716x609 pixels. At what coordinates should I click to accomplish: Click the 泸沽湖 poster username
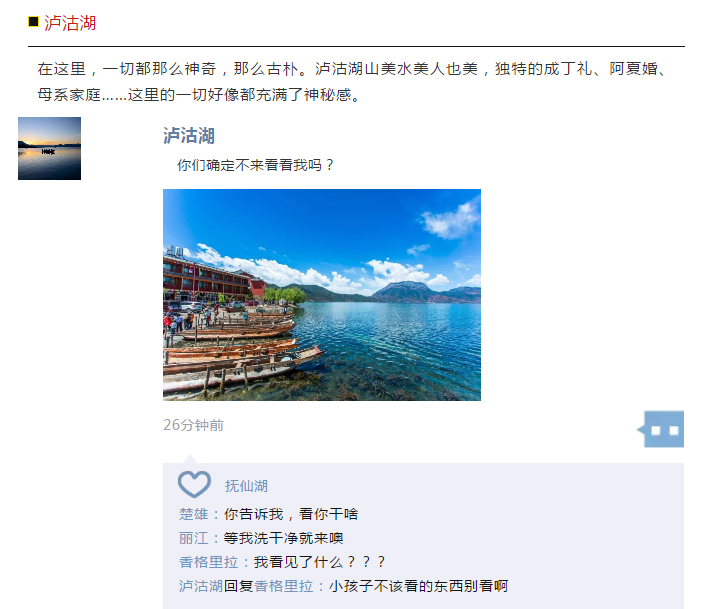point(189,136)
